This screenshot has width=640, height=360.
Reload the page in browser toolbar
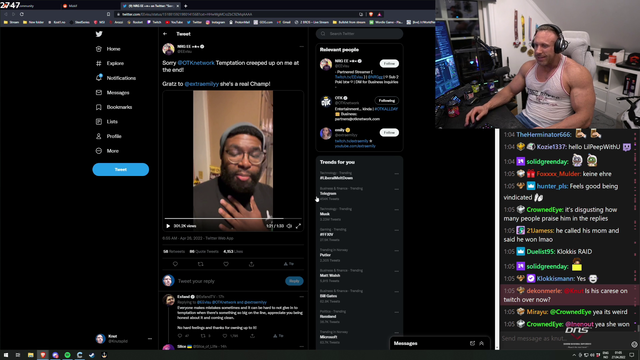22,14
